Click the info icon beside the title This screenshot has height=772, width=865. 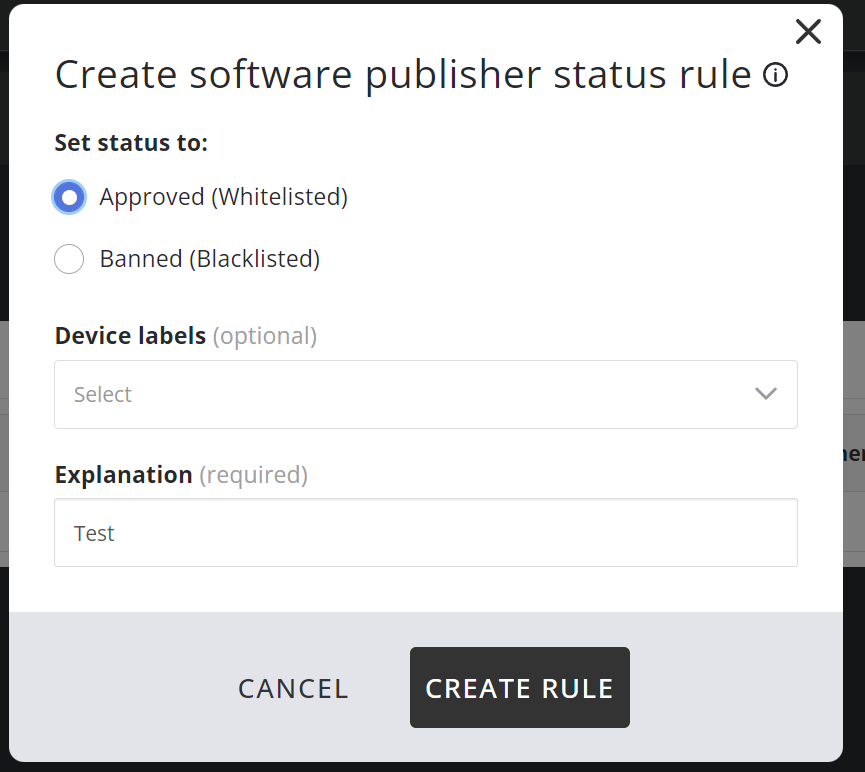[x=775, y=75]
